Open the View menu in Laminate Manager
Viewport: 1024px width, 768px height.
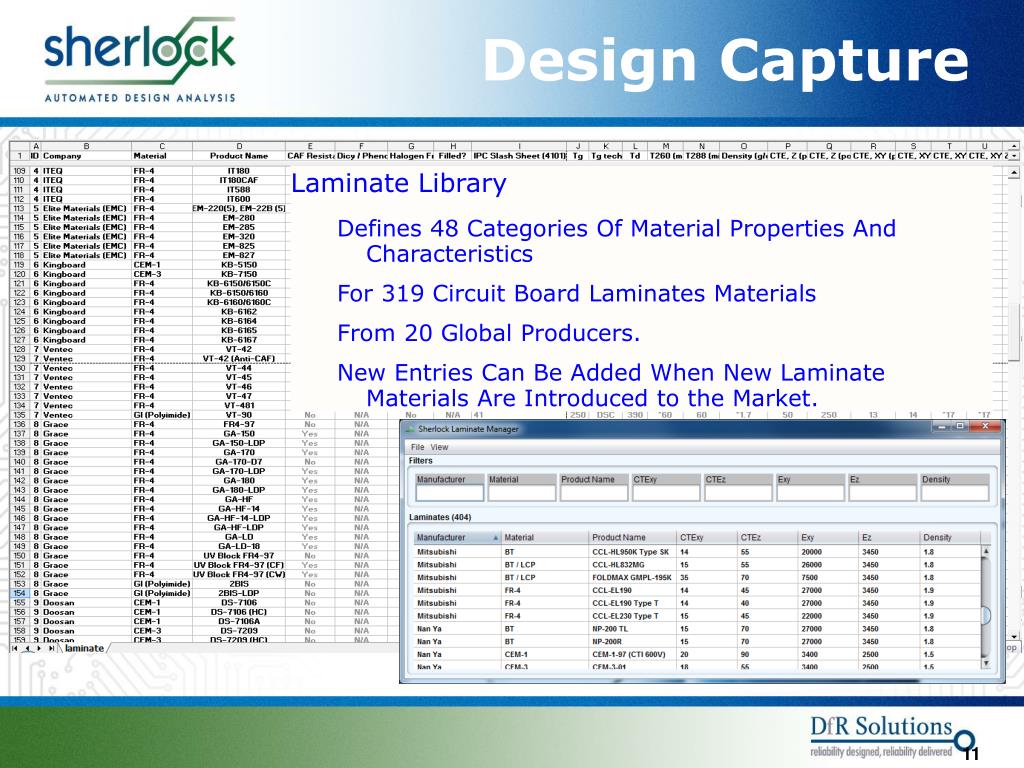[440, 447]
